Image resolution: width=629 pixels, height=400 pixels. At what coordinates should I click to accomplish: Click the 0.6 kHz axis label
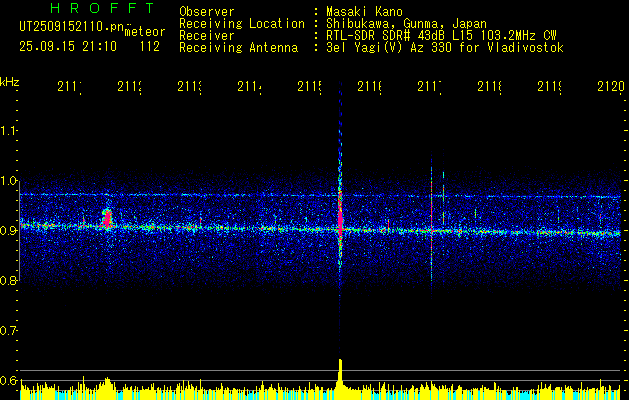point(8,380)
